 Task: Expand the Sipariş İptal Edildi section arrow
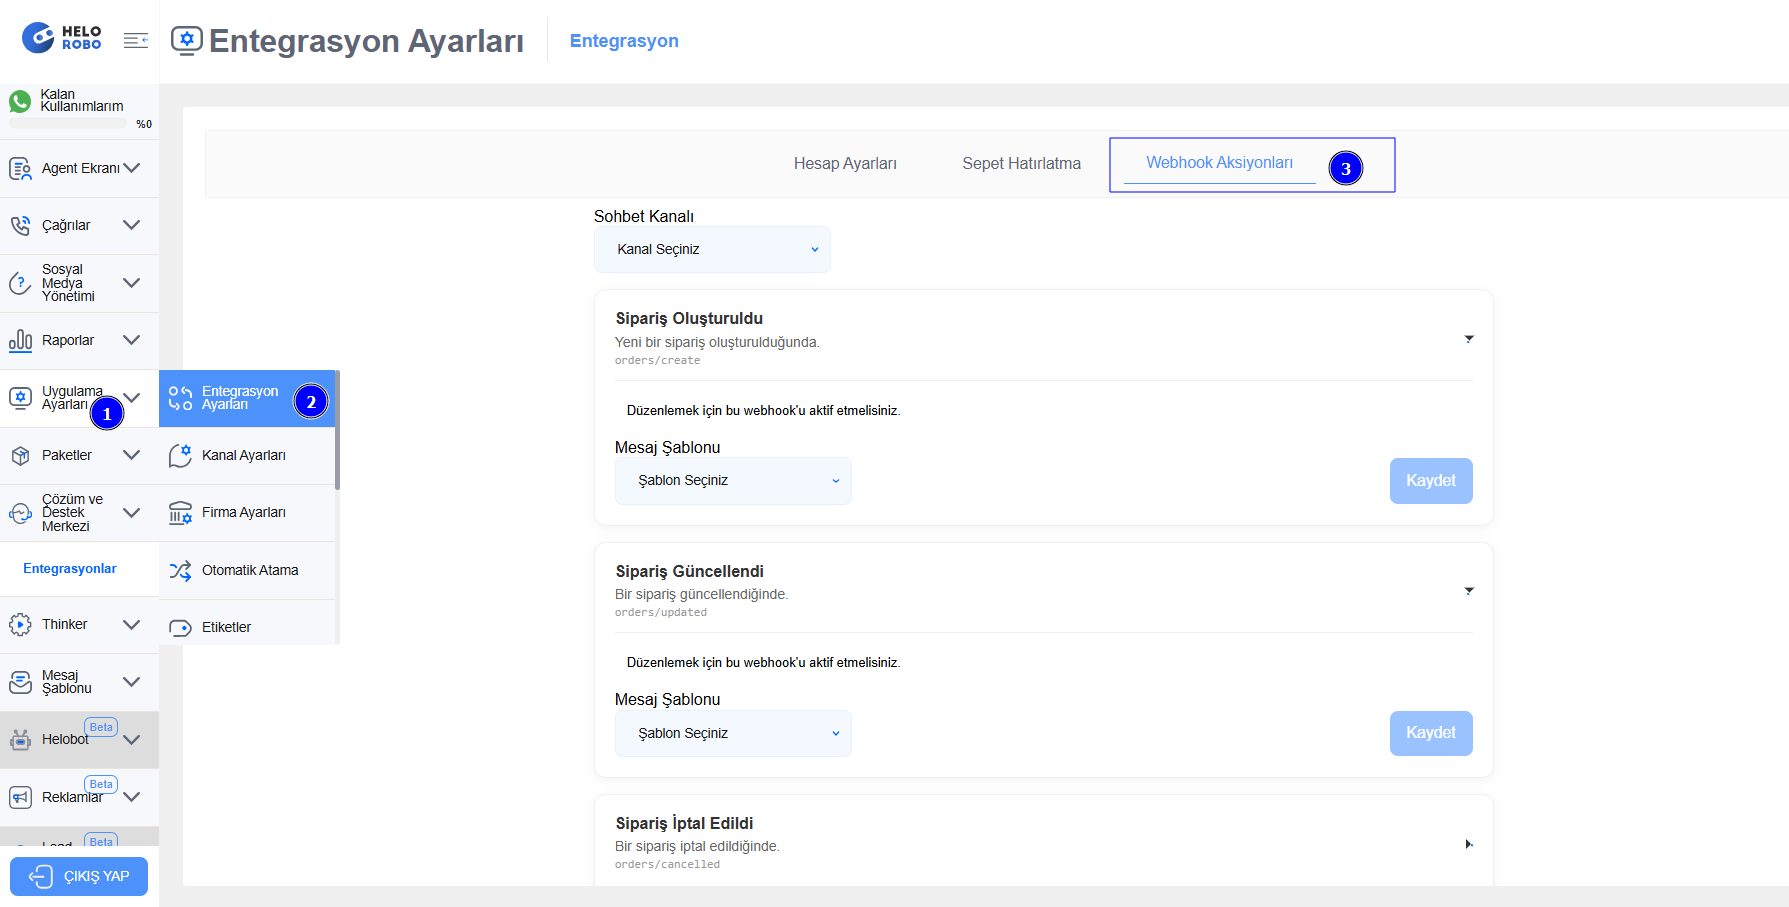point(1469,844)
